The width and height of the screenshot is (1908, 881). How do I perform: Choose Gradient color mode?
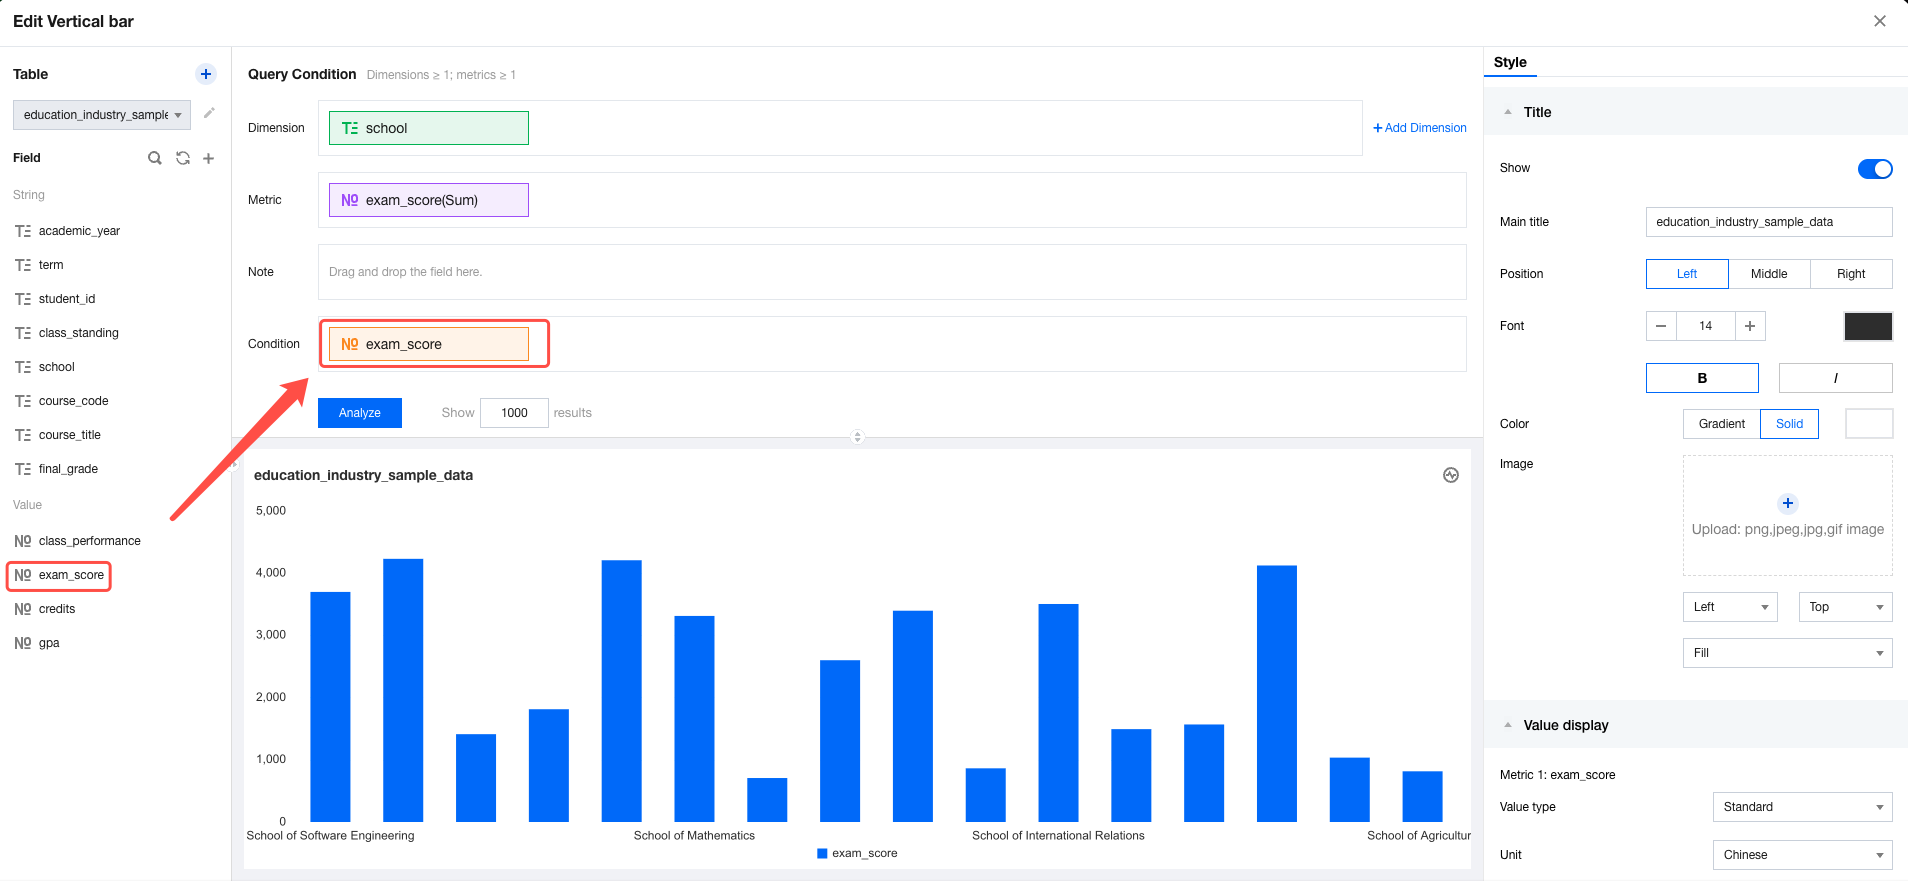pyautogui.click(x=1722, y=424)
